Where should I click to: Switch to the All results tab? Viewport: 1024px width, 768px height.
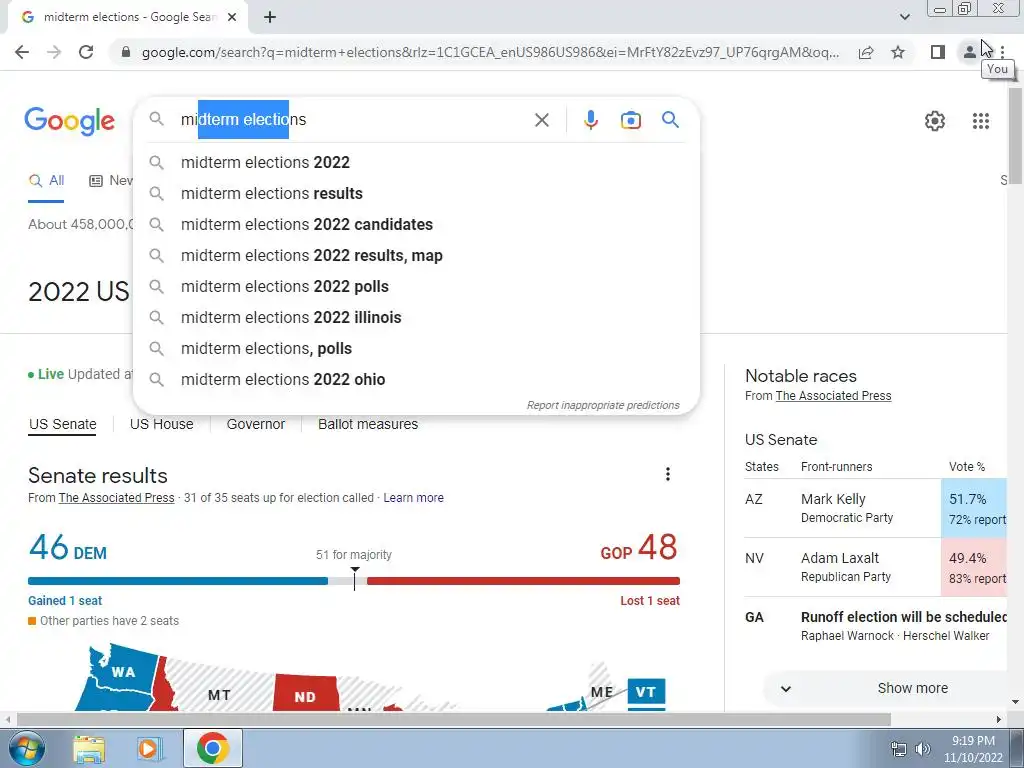(x=46, y=181)
